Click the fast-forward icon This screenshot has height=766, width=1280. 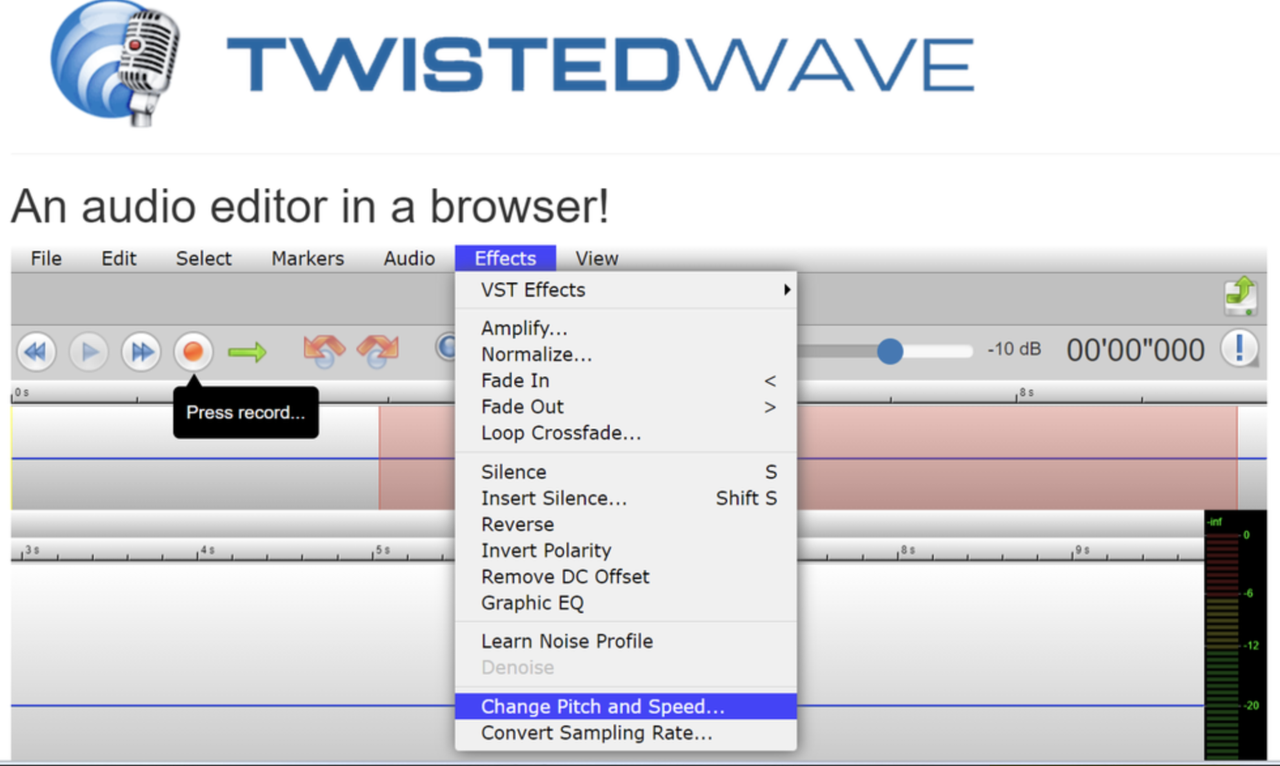click(141, 352)
